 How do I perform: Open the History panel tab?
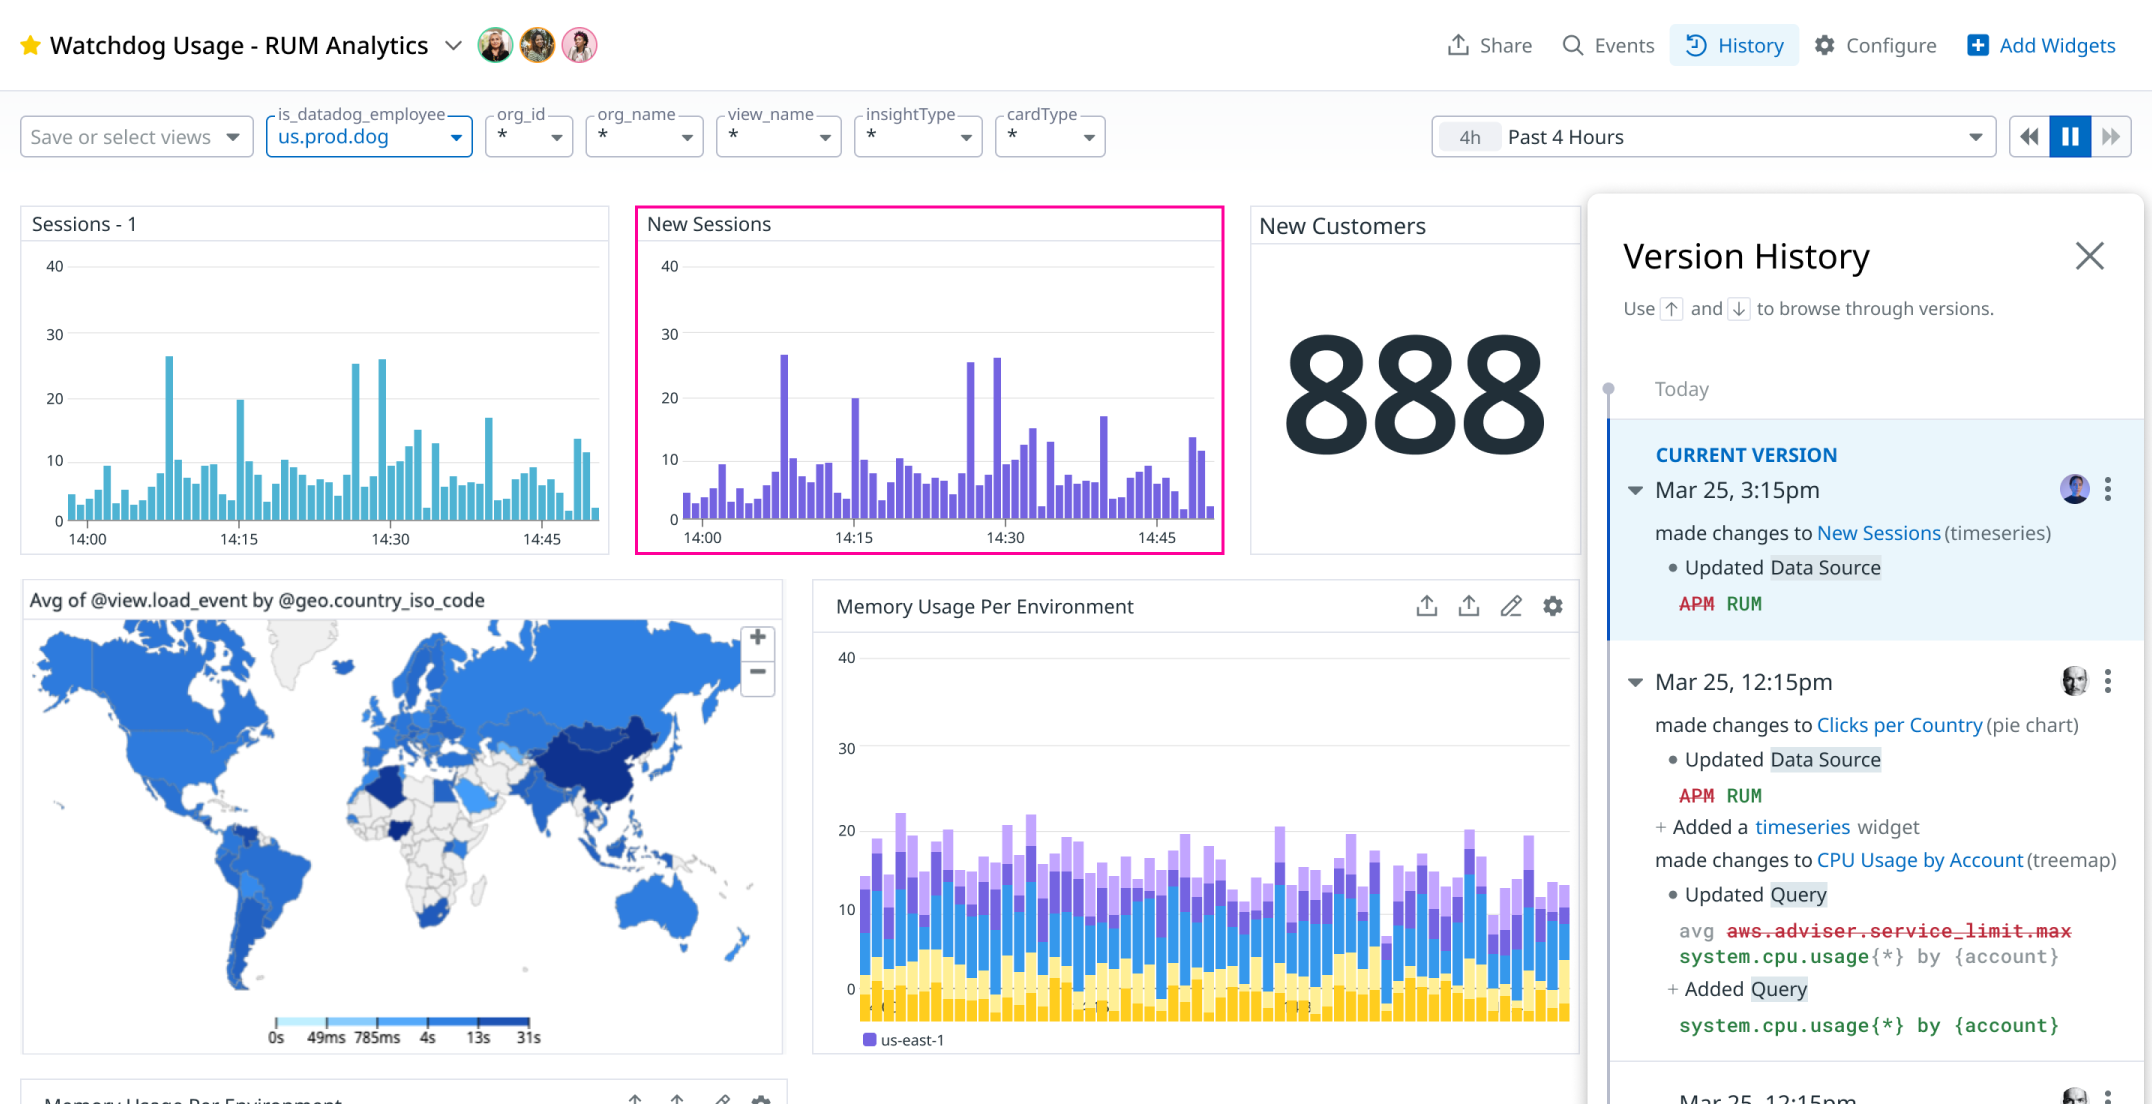tap(1734, 46)
